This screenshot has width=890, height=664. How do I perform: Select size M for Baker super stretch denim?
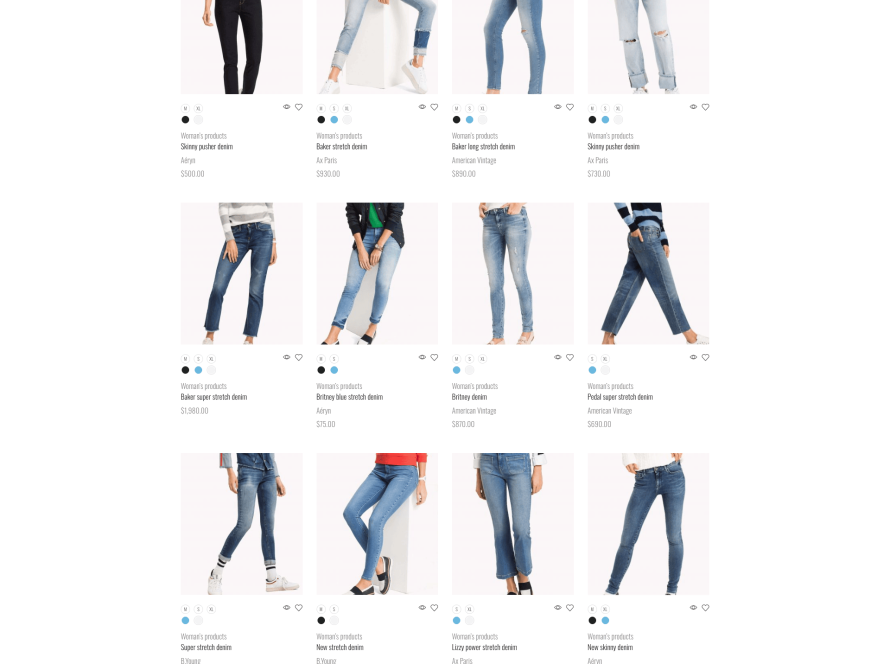(185, 359)
